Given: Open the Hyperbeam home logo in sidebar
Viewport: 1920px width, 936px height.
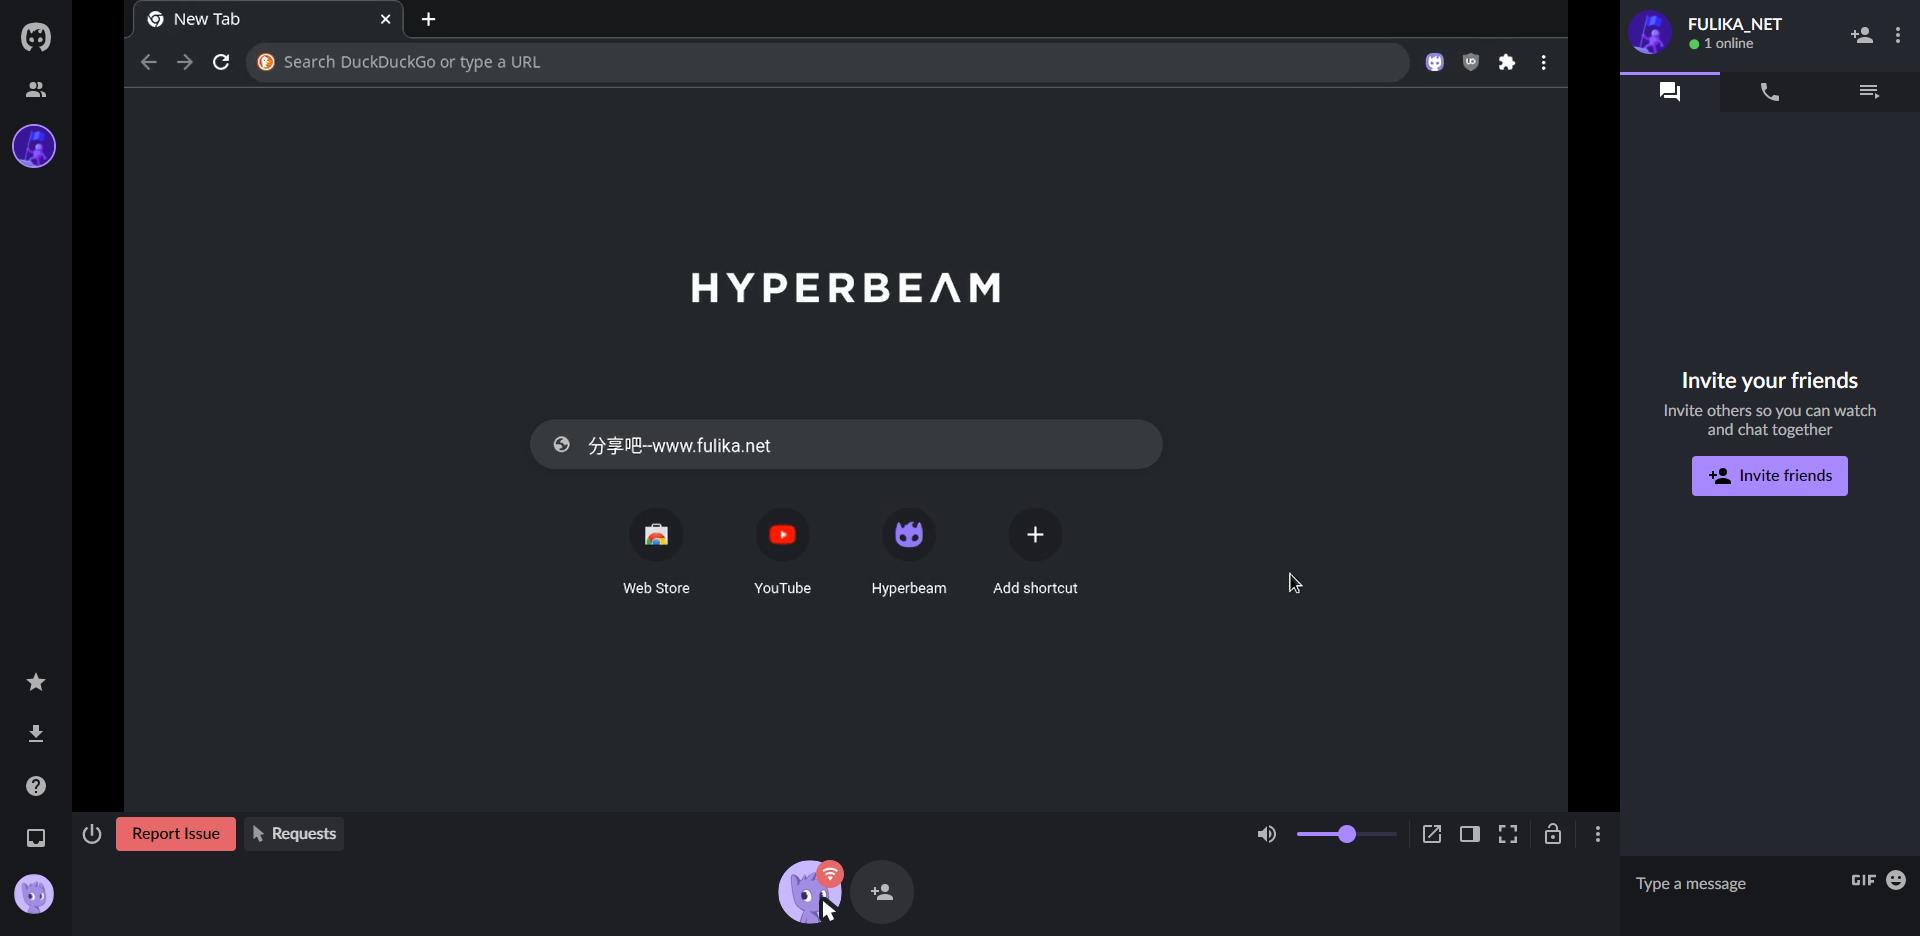Looking at the screenshot, I should (36, 37).
